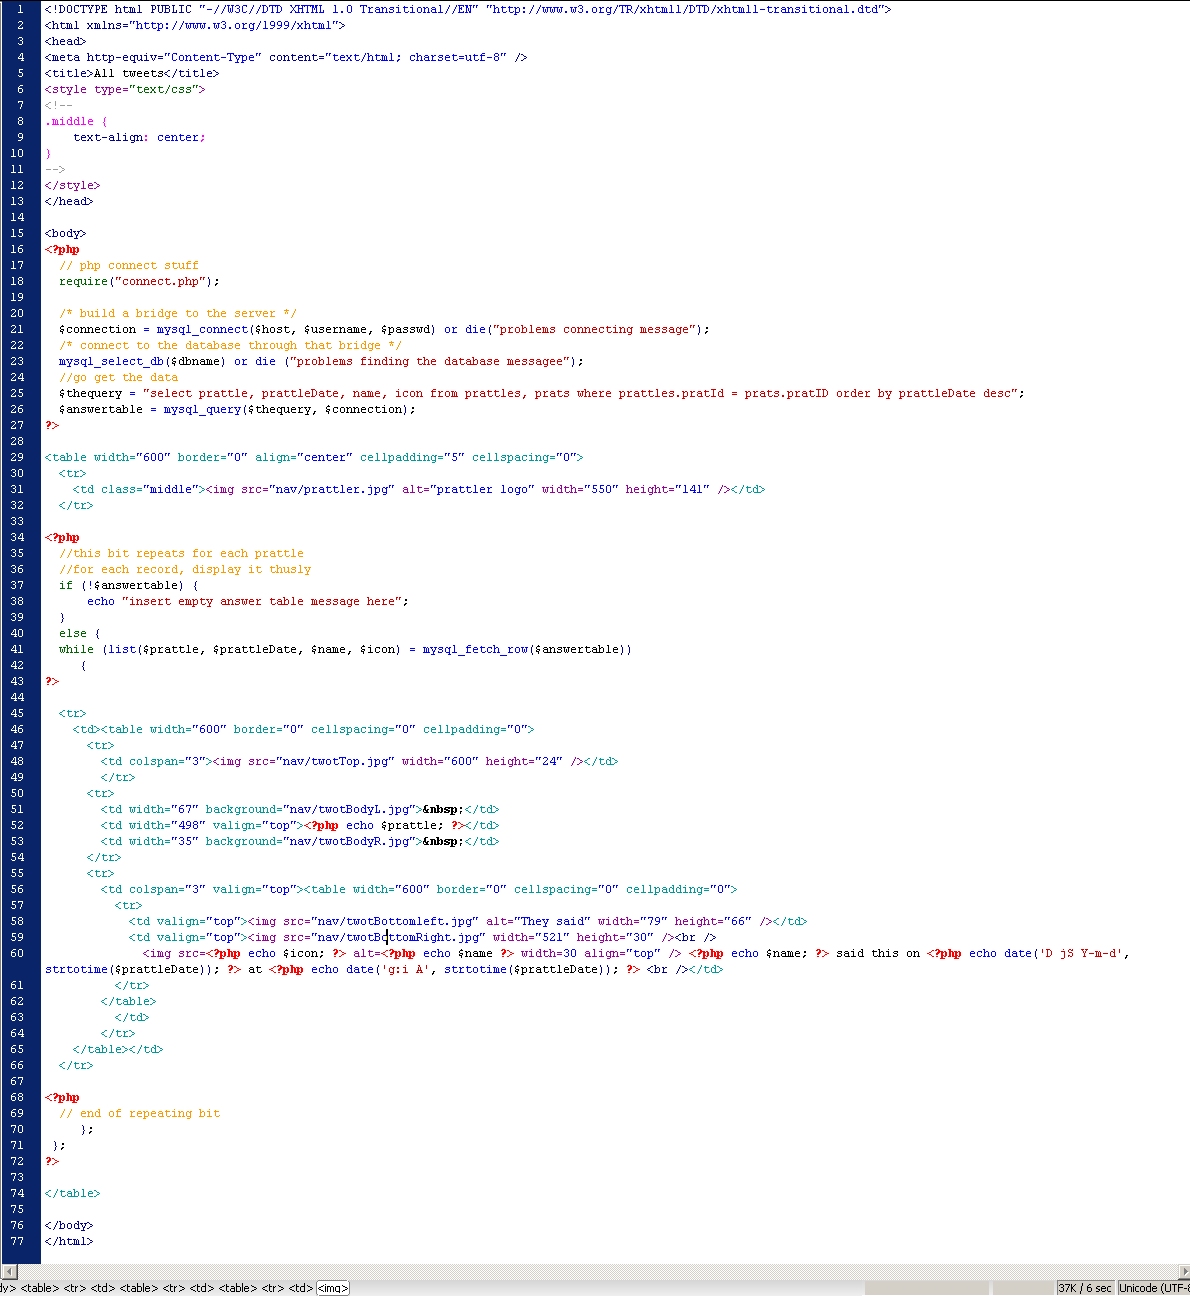Click the closing </html> tag
The width and height of the screenshot is (1190, 1296).
click(69, 1241)
